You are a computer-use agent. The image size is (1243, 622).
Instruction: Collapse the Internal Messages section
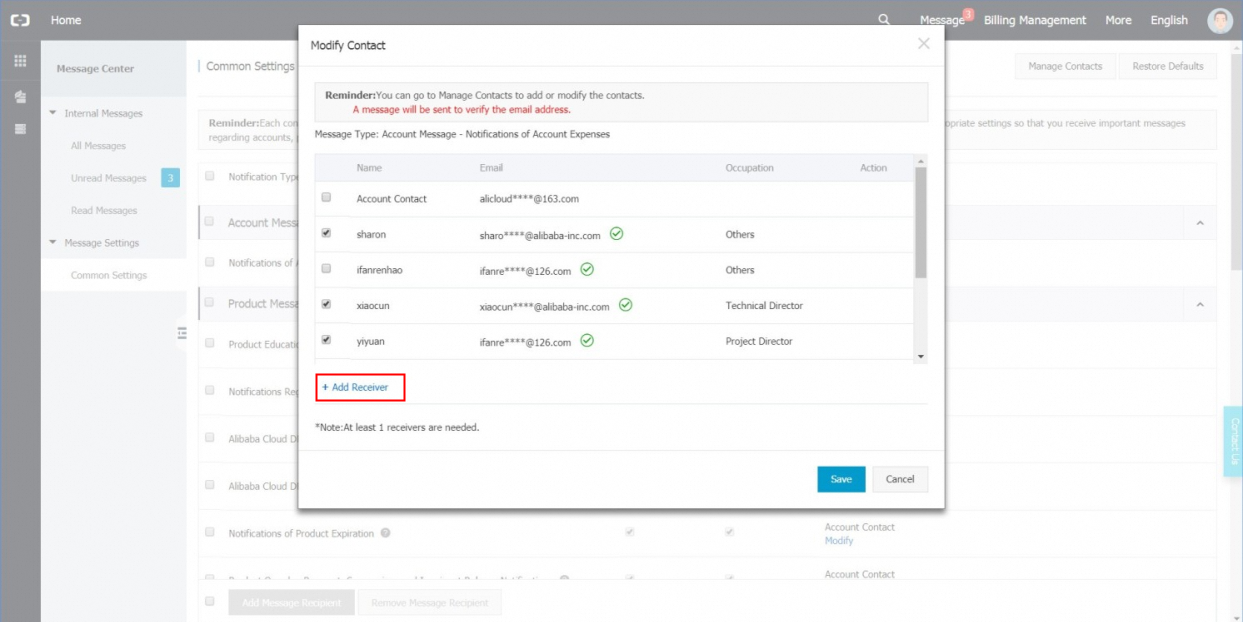pyautogui.click(x=53, y=113)
